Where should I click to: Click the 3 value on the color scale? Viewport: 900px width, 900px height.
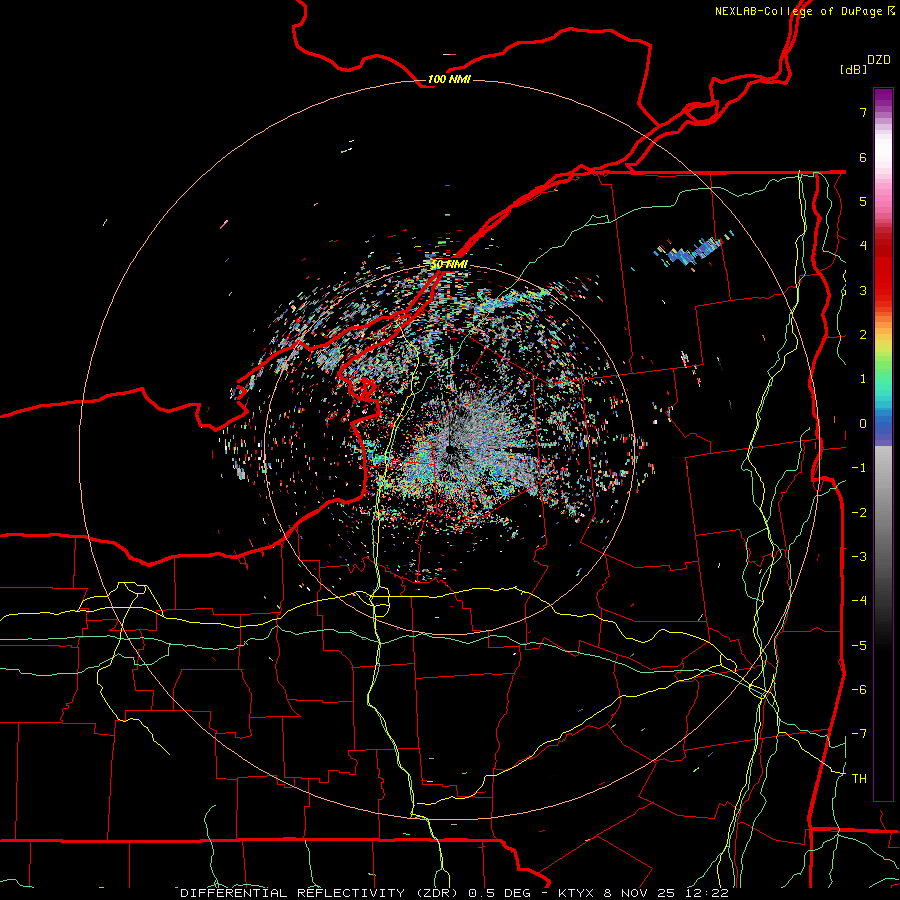[x=863, y=290]
